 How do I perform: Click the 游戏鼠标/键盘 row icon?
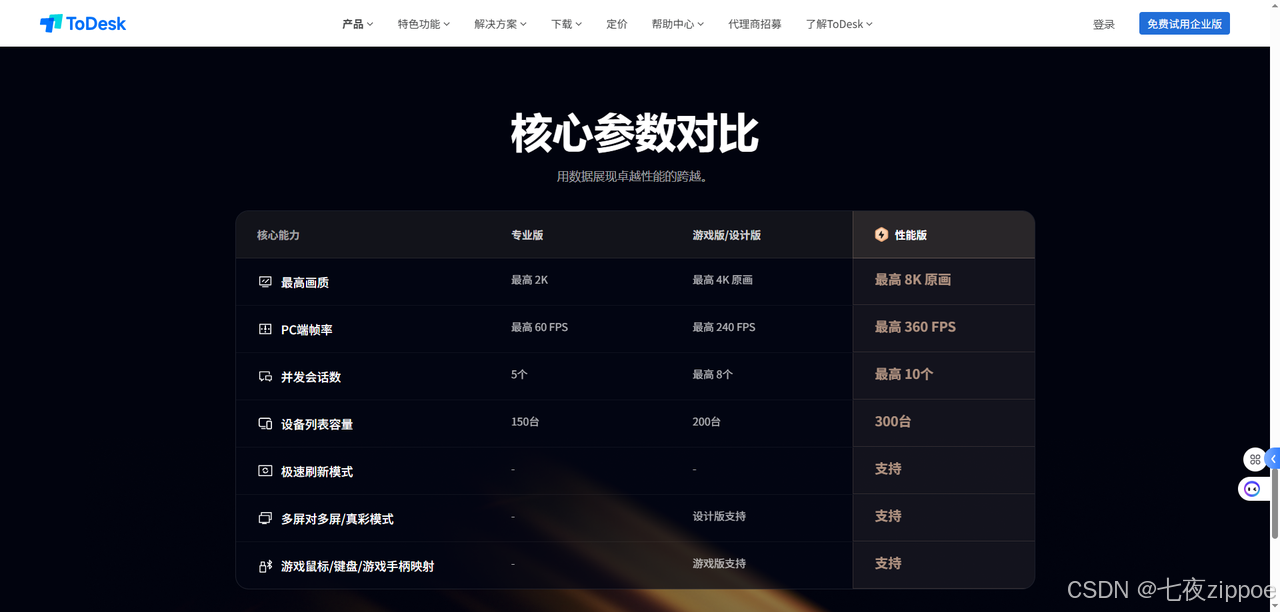pos(265,566)
